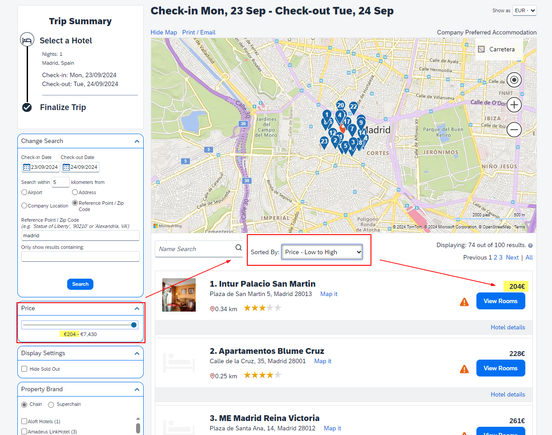This screenshot has height=435, width=552.
Task: Click the Finalize Trip checkmark icon
Action: pyautogui.click(x=27, y=107)
